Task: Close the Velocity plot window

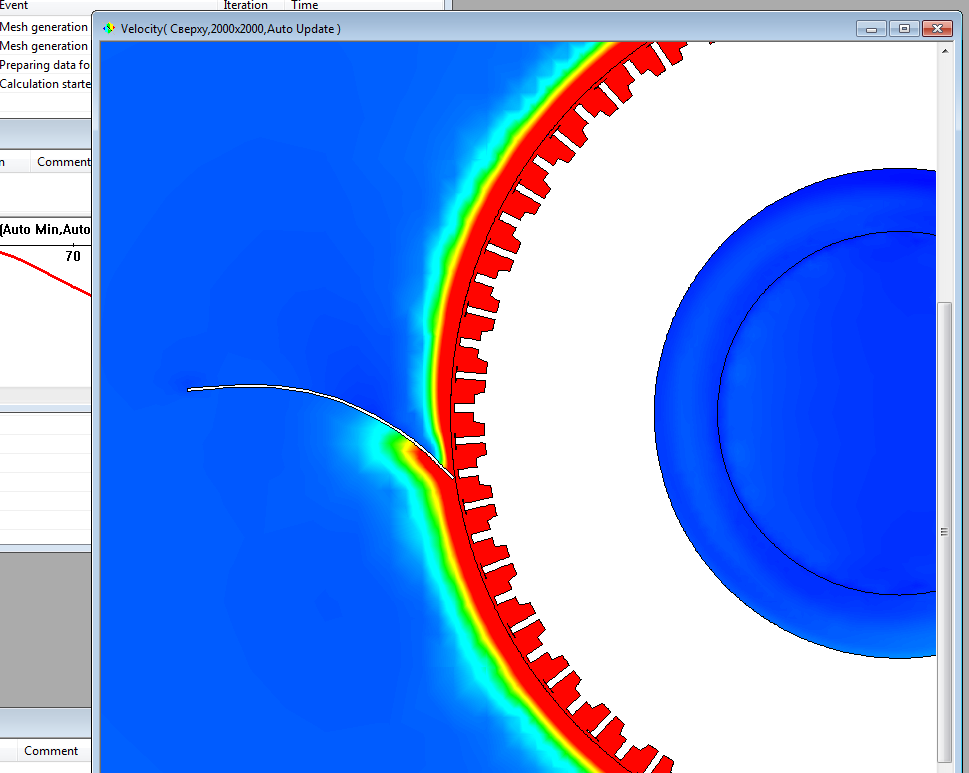Action: (936, 29)
